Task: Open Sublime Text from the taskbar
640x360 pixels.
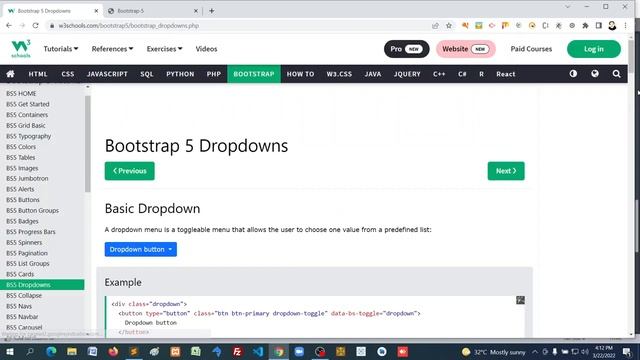Action: [x=134, y=351]
